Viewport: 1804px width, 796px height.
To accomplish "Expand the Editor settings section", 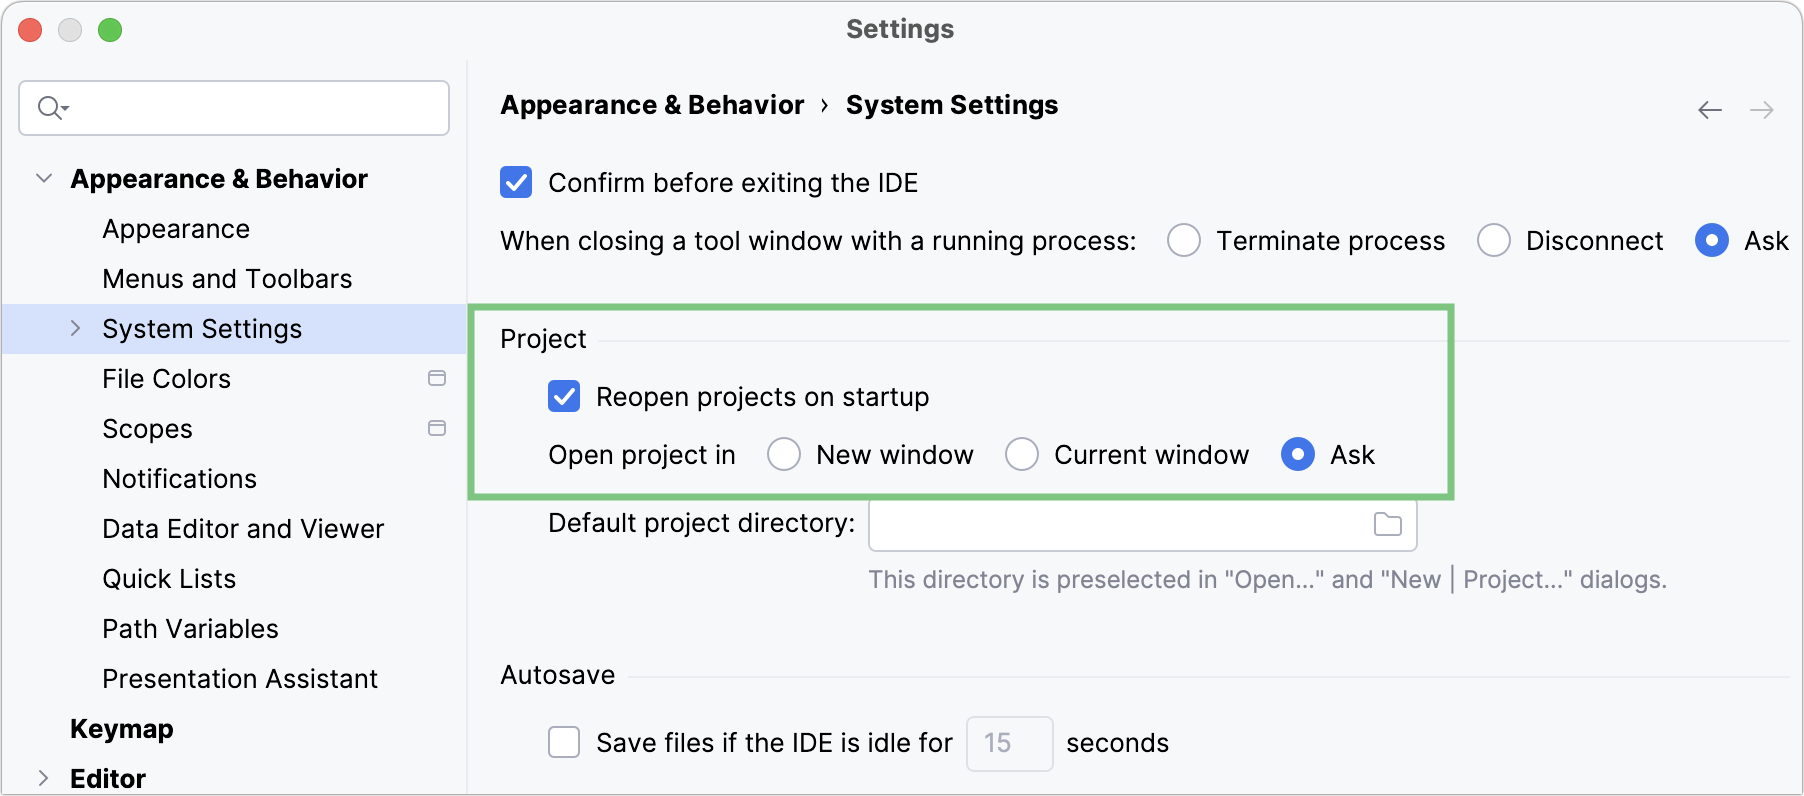I will pyautogui.click(x=44, y=778).
